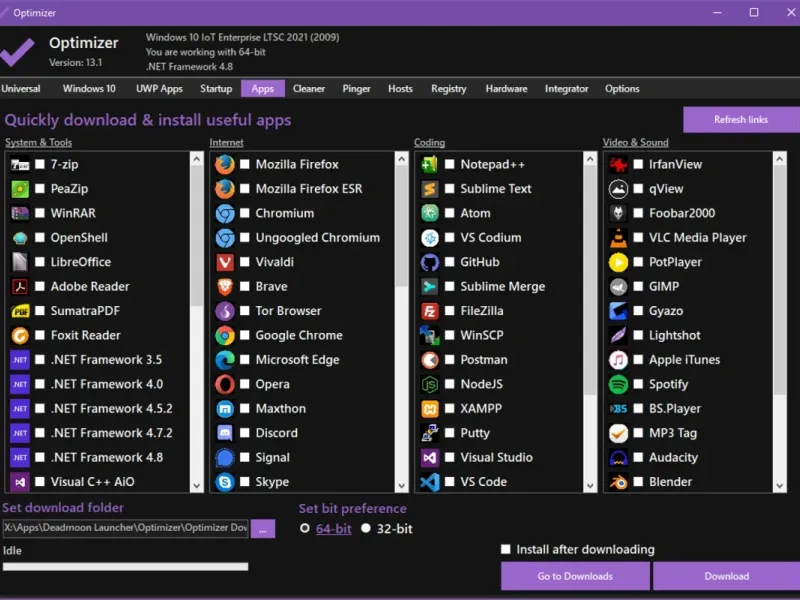Open the Hosts tab
Image resolution: width=800 pixels, height=600 pixels.
pyautogui.click(x=400, y=89)
